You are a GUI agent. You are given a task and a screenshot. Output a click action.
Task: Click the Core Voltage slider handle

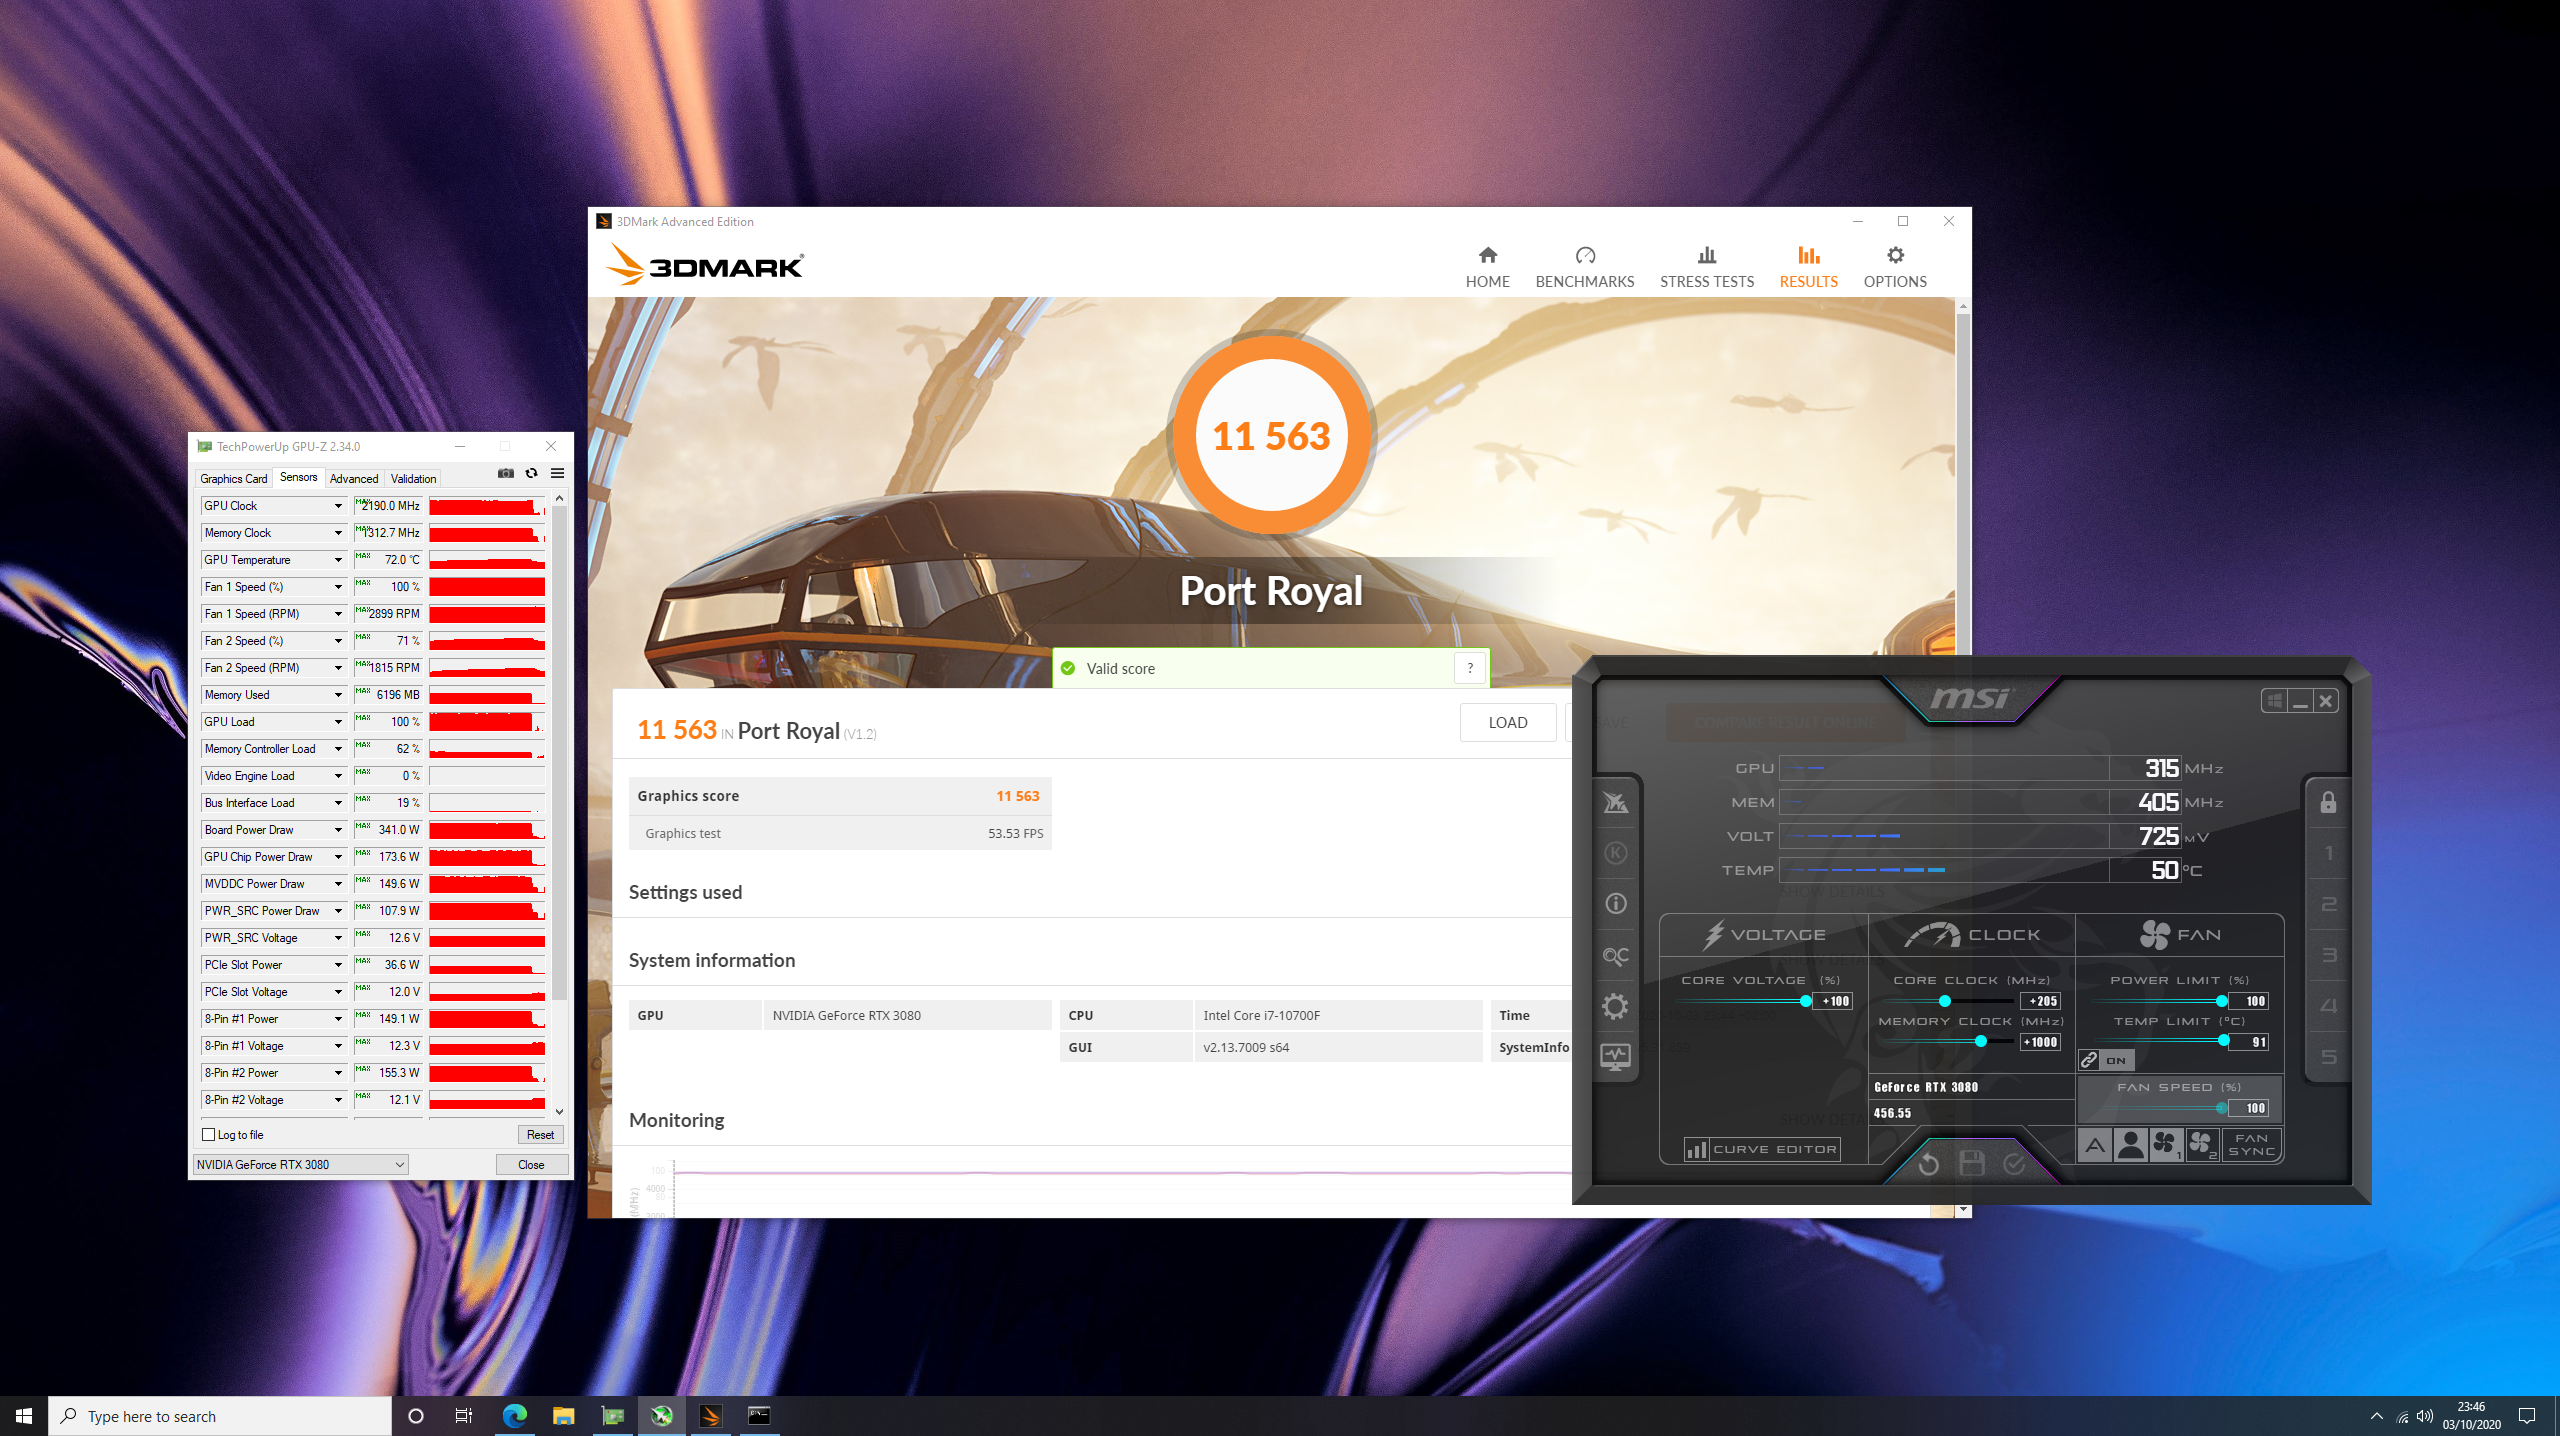point(1806,1001)
